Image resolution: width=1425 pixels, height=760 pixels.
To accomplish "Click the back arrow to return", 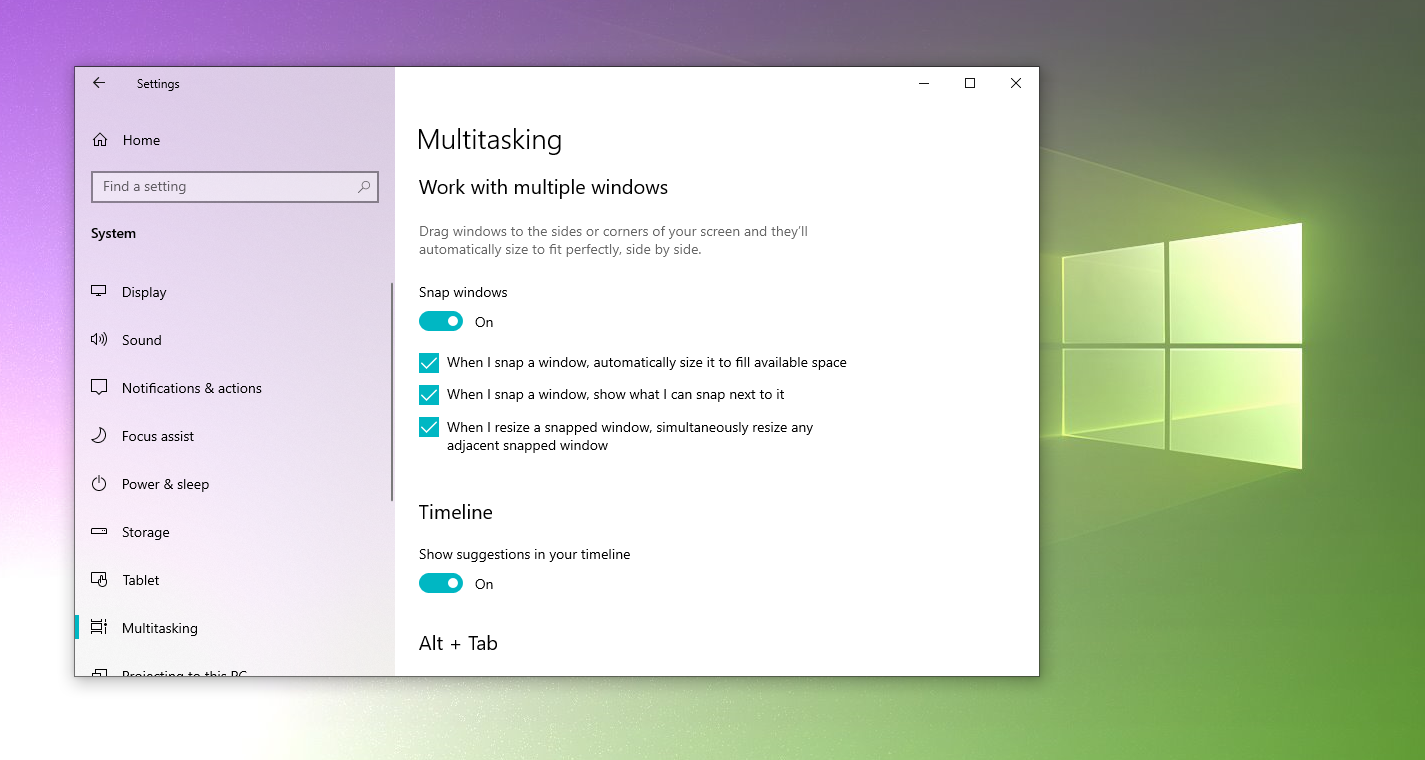I will 98,83.
